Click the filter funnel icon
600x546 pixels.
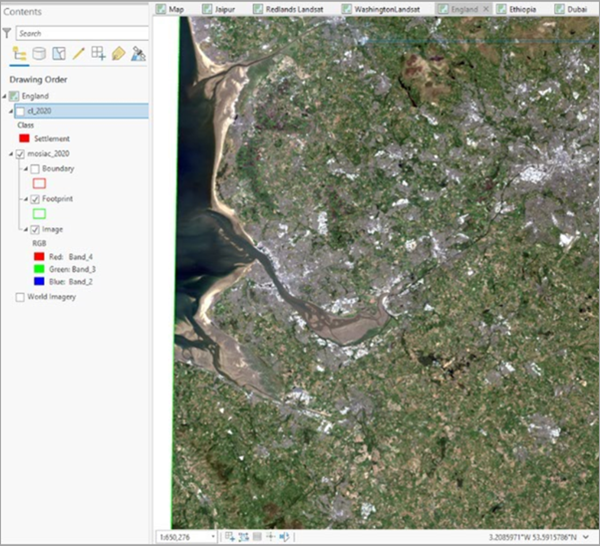[x=6, y=33]
